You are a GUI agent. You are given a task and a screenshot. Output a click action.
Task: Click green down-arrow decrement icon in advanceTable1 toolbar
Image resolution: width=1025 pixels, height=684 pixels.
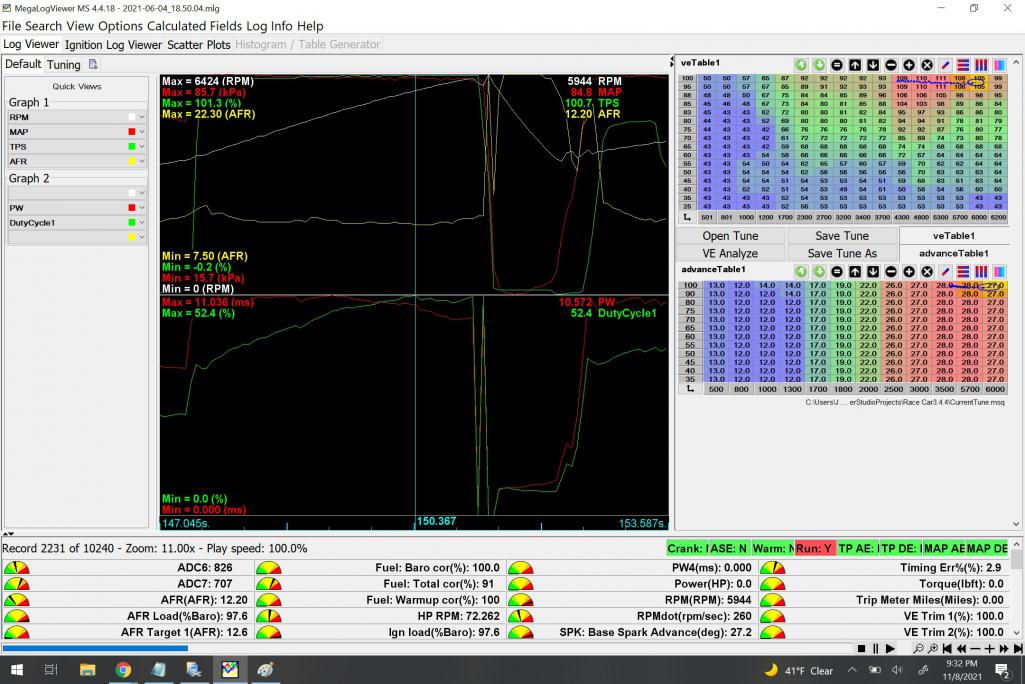819,271
